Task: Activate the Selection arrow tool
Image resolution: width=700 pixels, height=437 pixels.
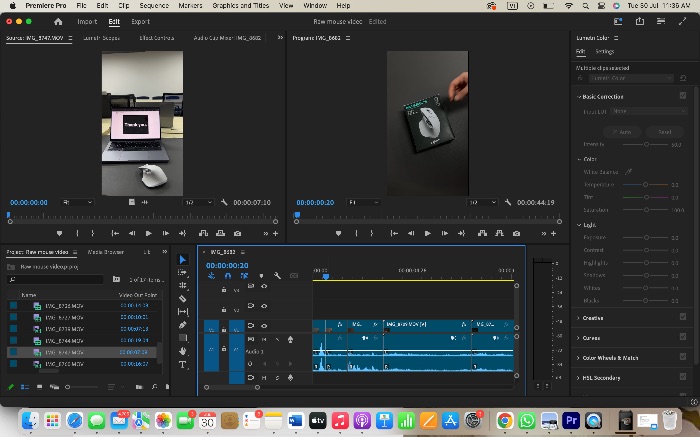Action: tap(183, 259)
